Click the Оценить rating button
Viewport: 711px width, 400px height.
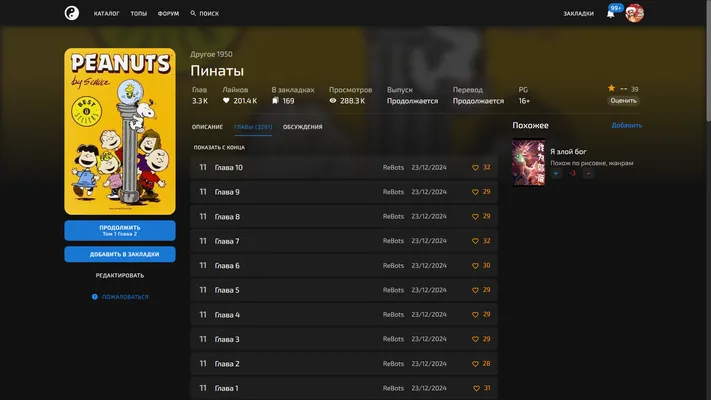[x=623, y=101]
